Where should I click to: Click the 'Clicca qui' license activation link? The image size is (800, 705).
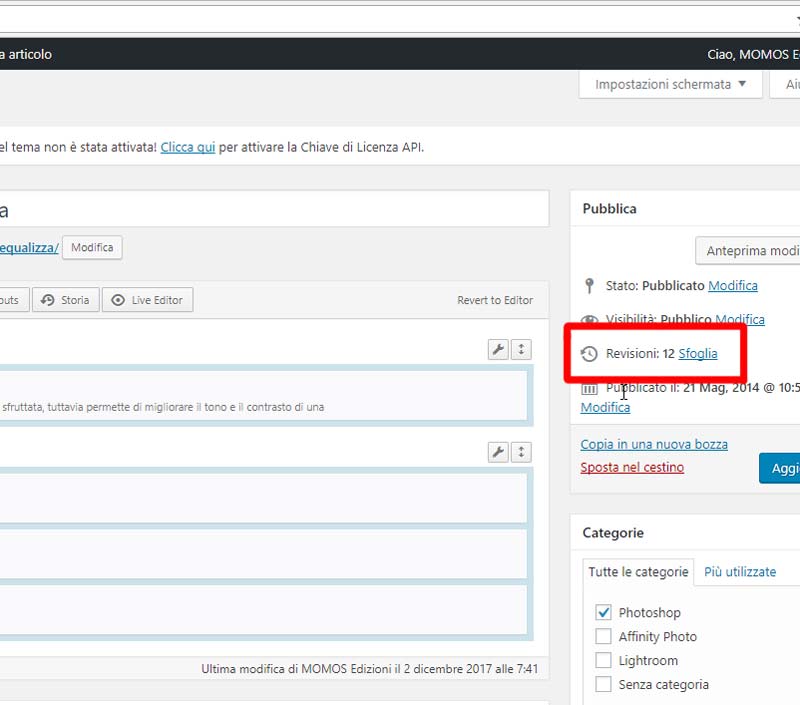(188, 147)
